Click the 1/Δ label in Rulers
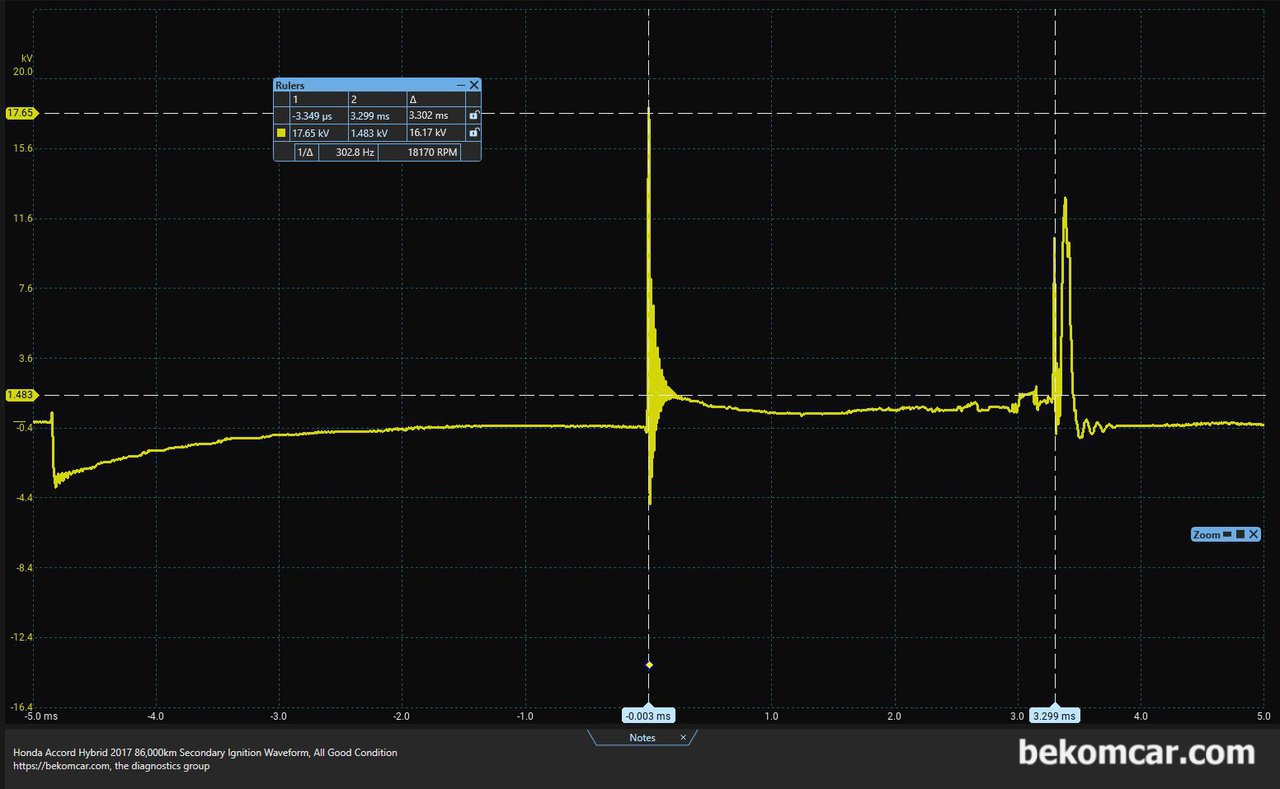 click(x=306, y=152)
